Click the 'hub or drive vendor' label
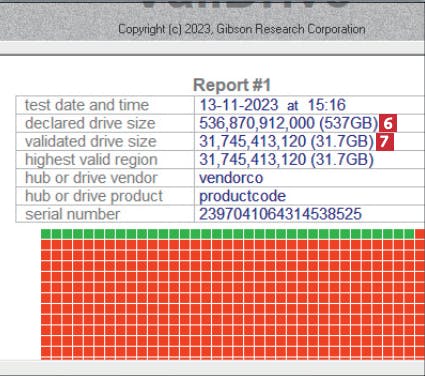Viewport: 425px width, 376px height. [x=91, y=178]
